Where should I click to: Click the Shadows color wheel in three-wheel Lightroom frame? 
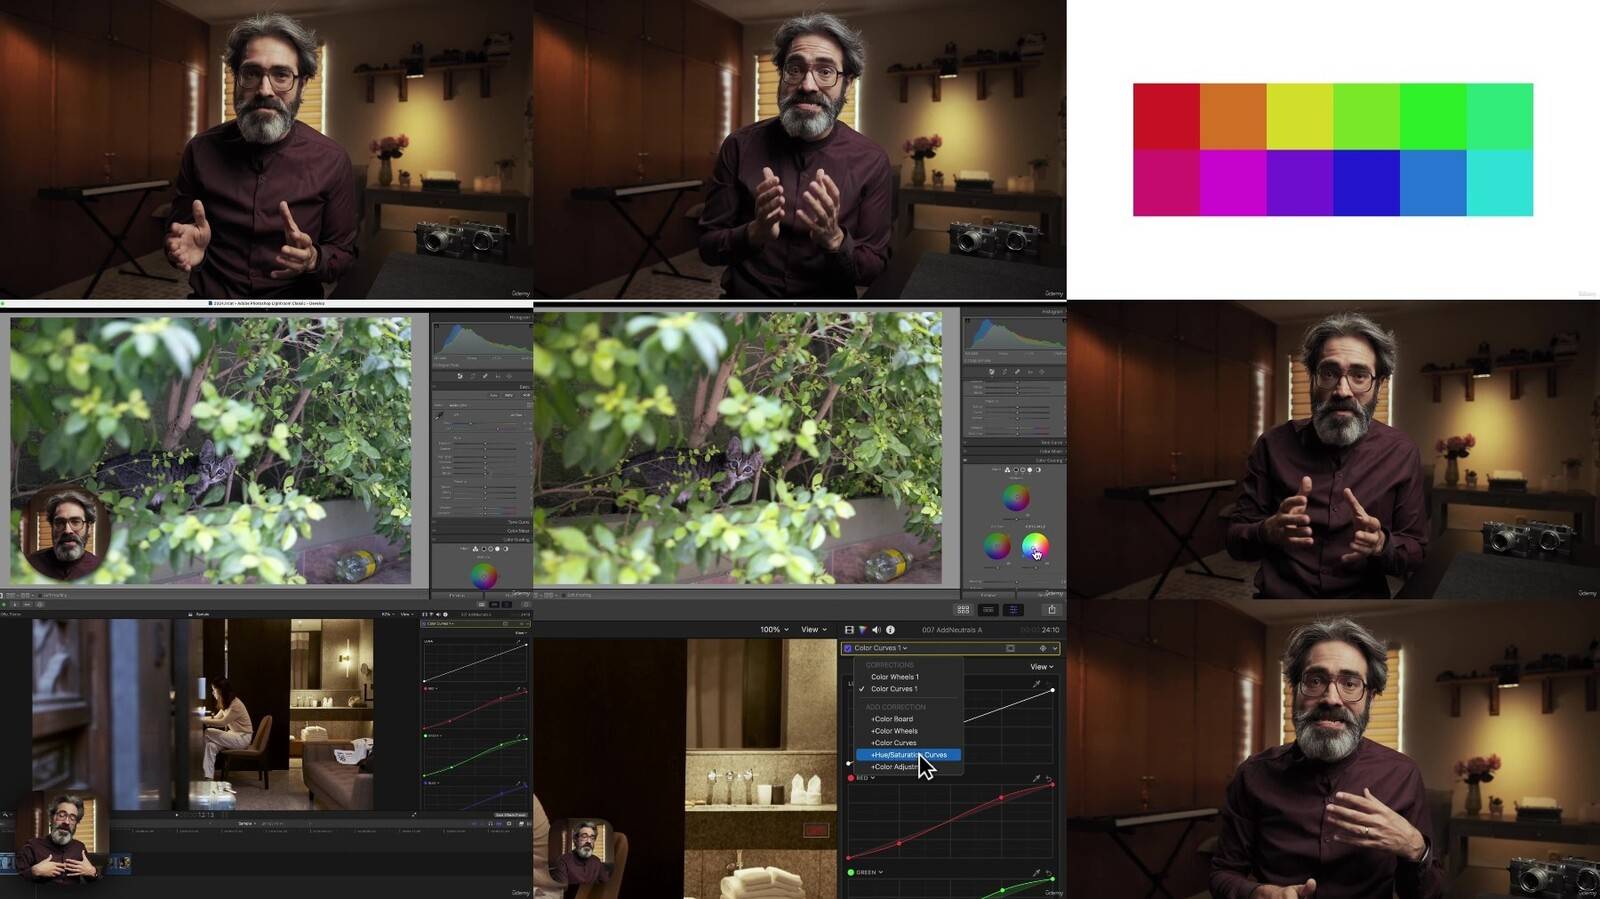[x=997, y=546]
